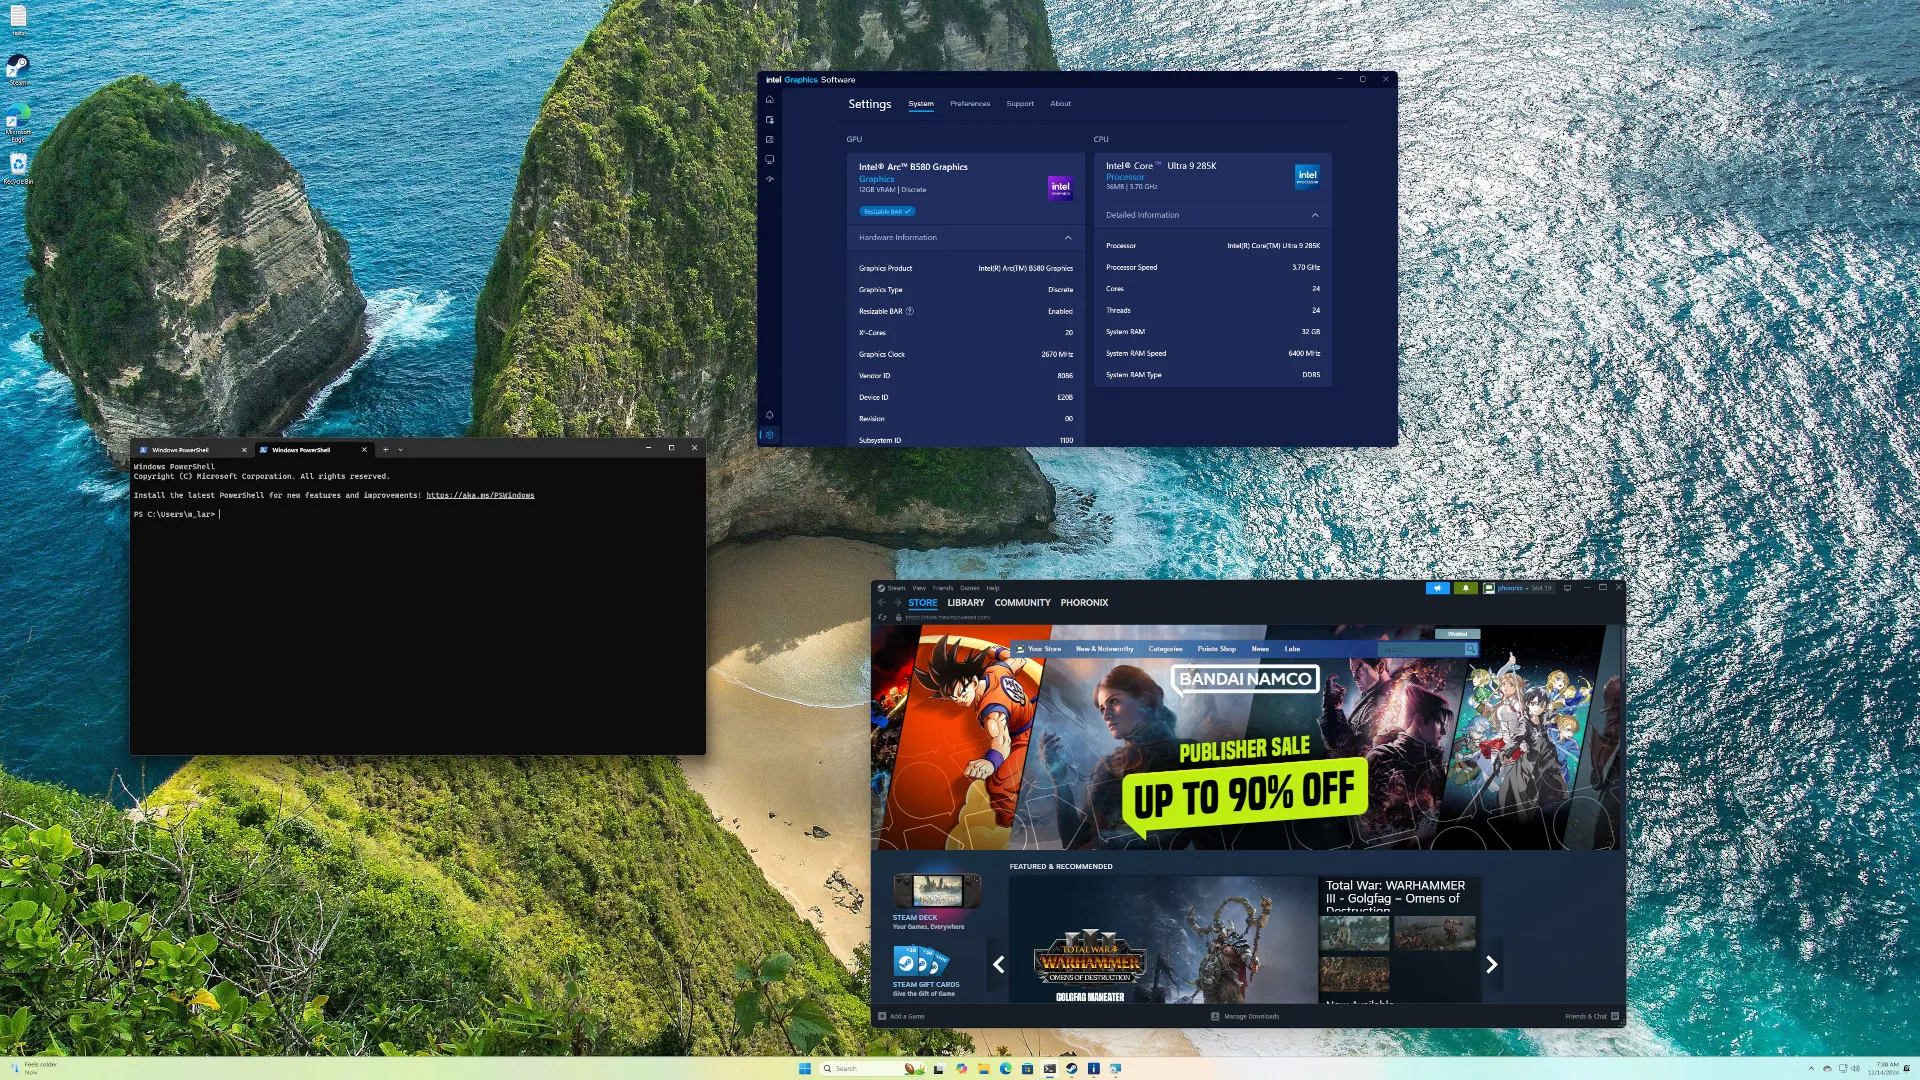Click Steam Big Picture mode icon
The width and height of the screenshot is (1920, 1080).
1567,588
